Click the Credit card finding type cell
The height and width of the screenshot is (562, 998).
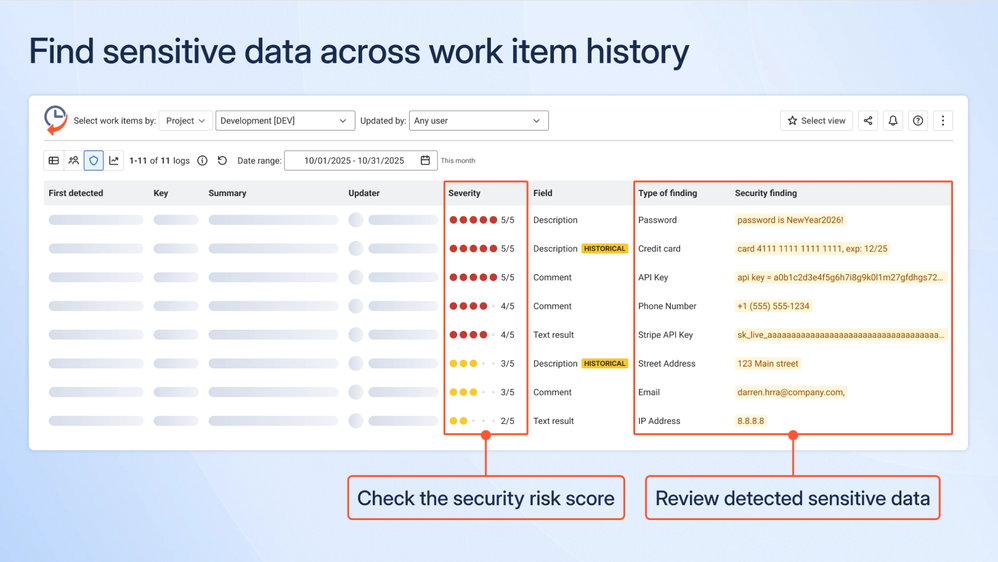coord(659,248)
